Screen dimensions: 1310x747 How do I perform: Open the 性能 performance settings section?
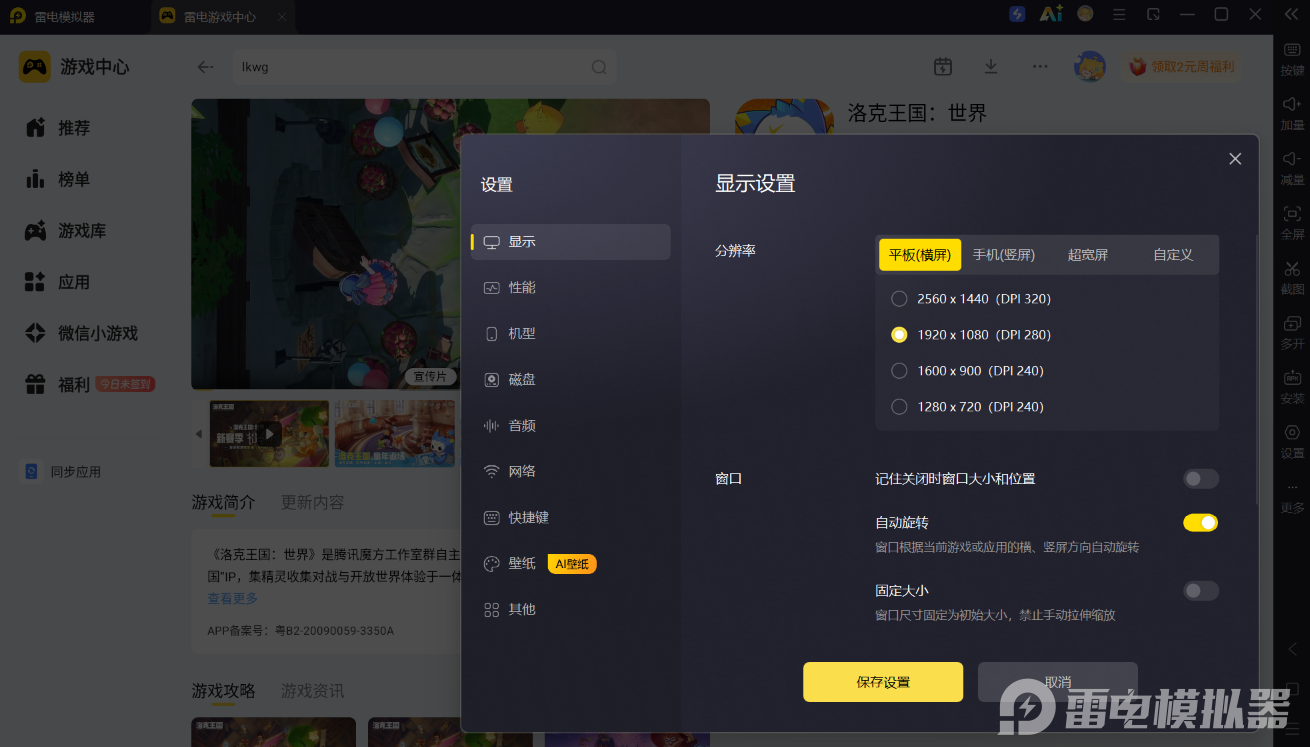click(570, 288)
